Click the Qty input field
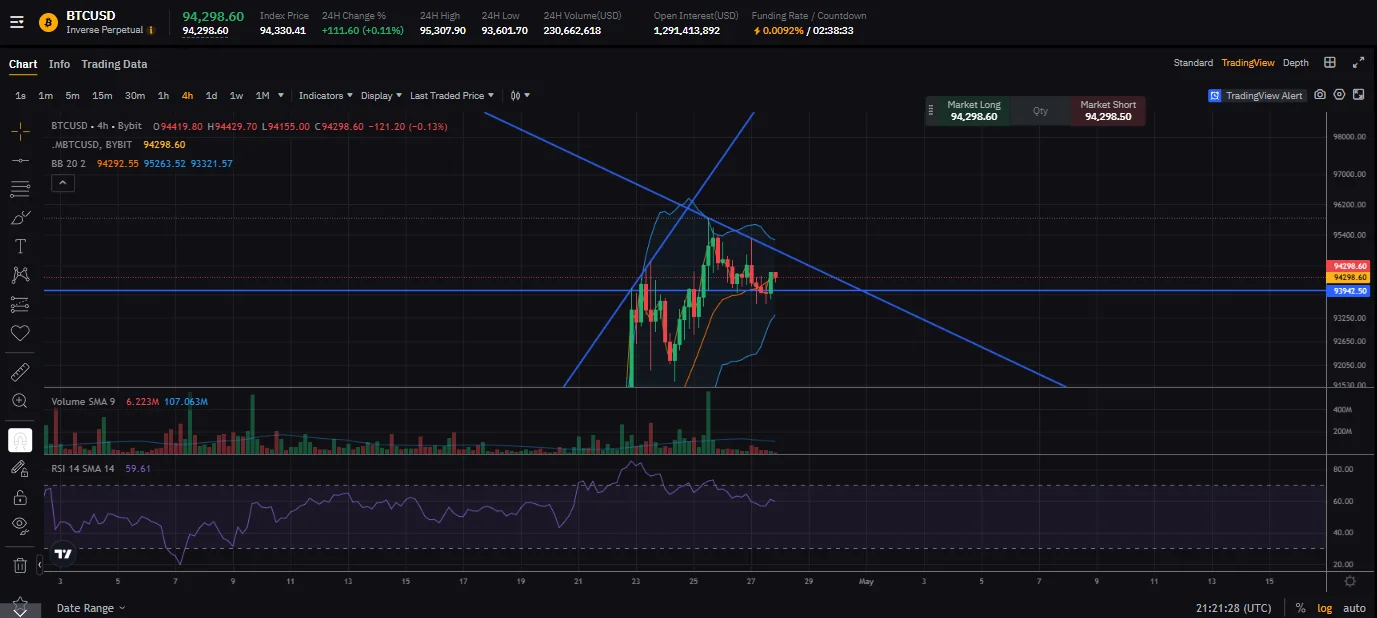The image size is (1377, 618). [1040, 111]
